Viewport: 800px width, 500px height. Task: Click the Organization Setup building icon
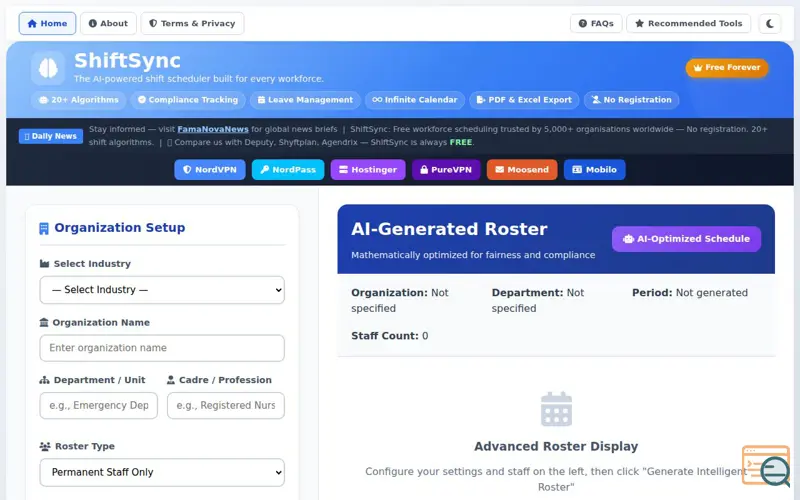click(44, 229)
